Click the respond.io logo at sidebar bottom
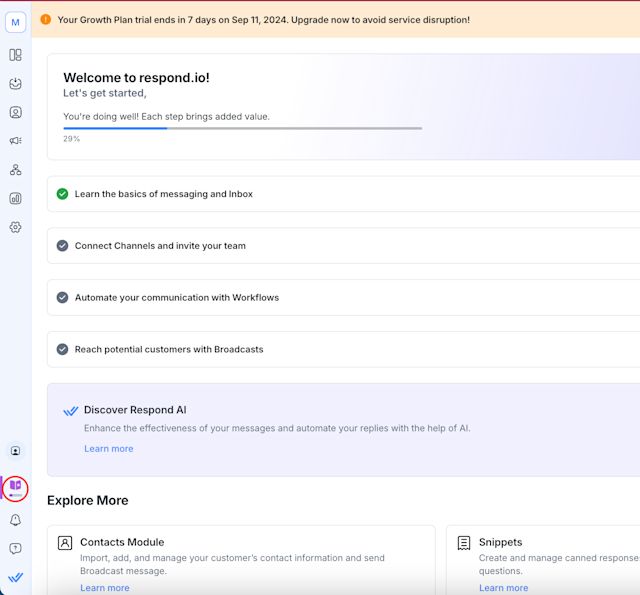 coord(16,577)
